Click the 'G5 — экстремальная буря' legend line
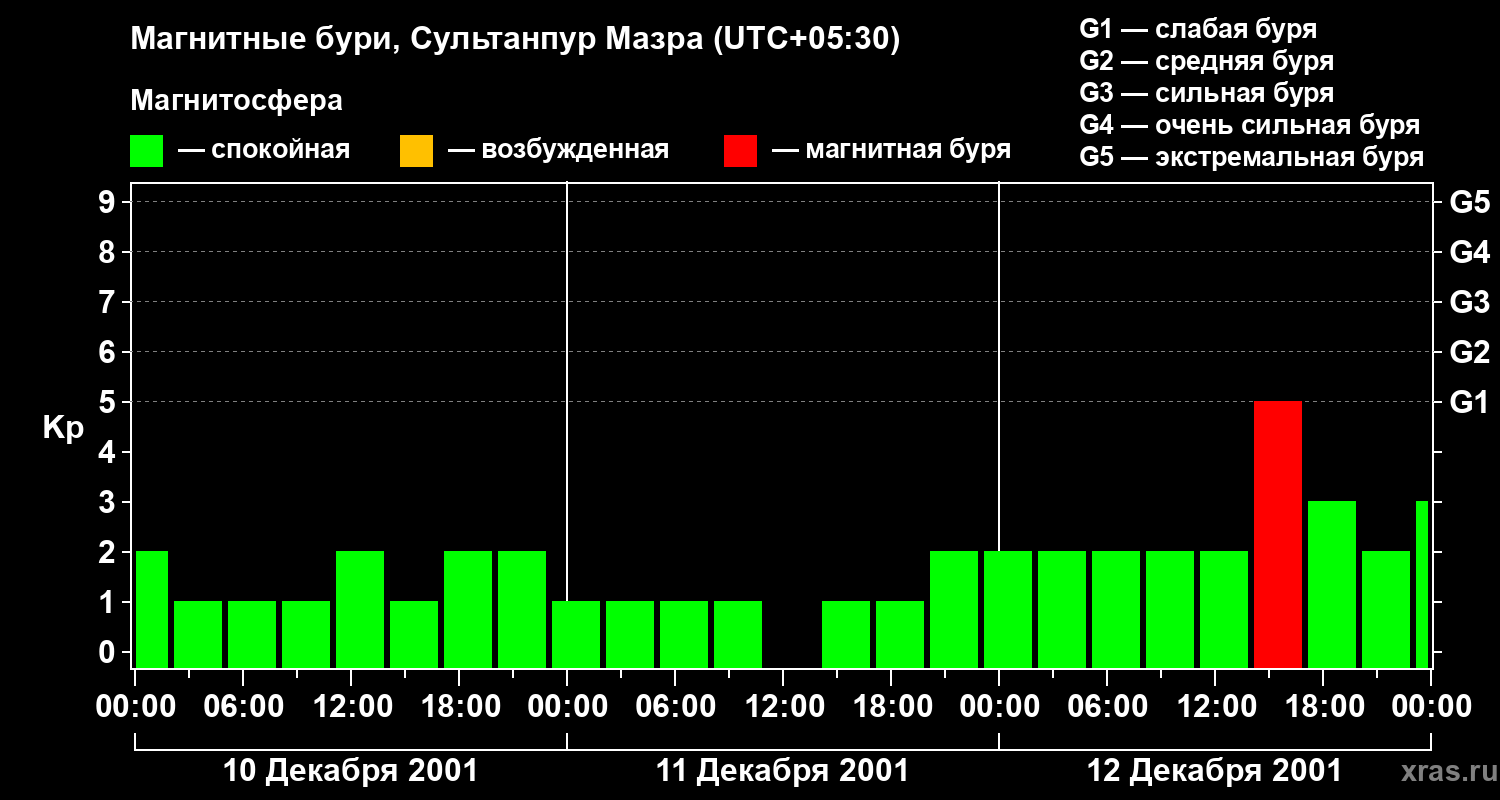The image size is (1500, 800). [x=1252, y=157]
